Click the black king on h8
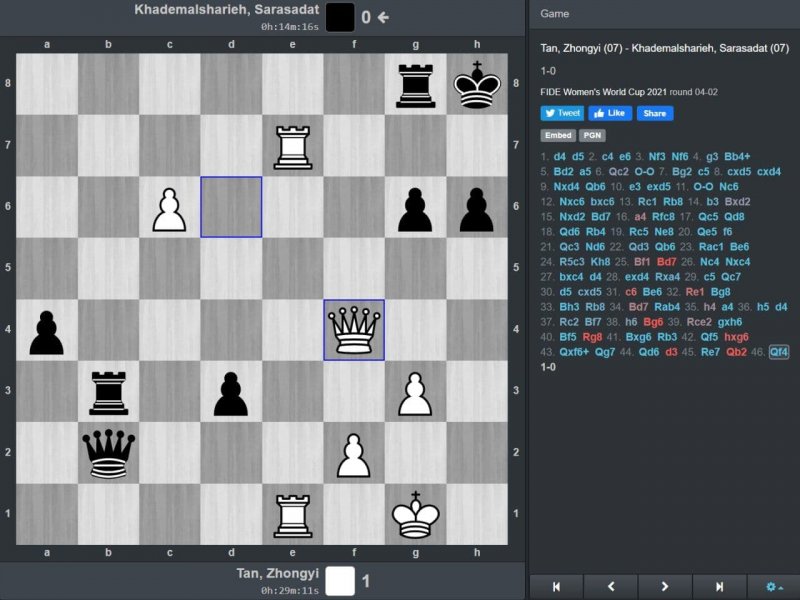The height and width of the screenshot is (600, 800). [477, 85]
